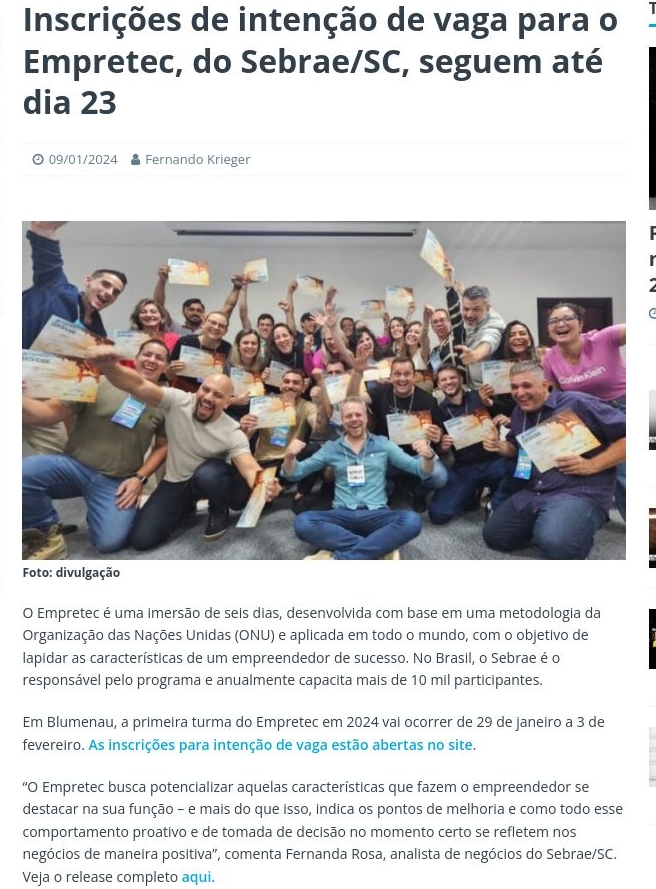Click the paragraph starting 'O Empretec é uma imersão'
Viewport: 656px width, 889px height.
coord(312,646)
